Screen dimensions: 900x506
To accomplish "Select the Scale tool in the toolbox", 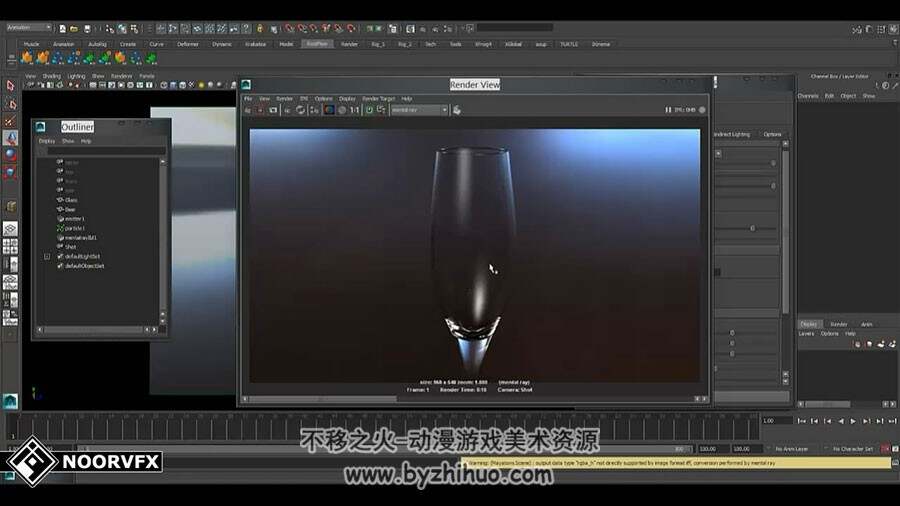I will [10, 172].
